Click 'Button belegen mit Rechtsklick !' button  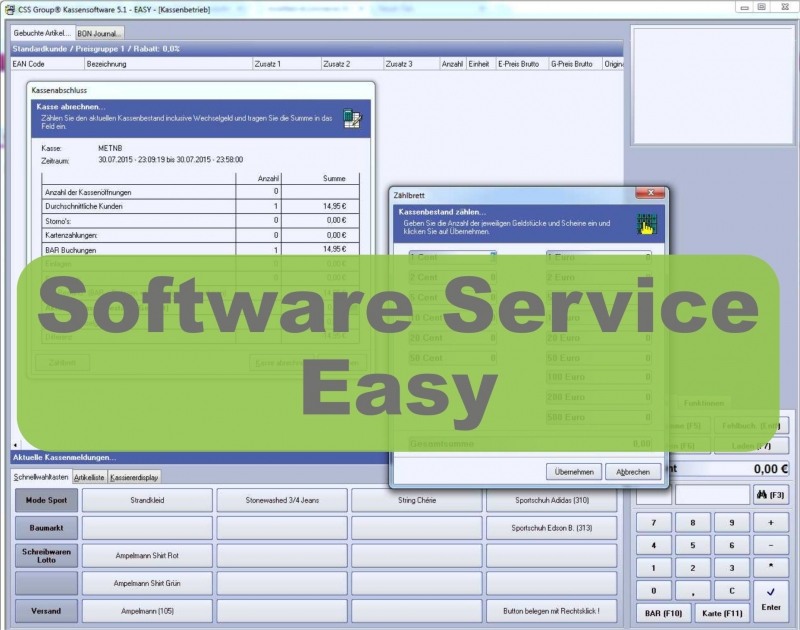pos(552,611)
